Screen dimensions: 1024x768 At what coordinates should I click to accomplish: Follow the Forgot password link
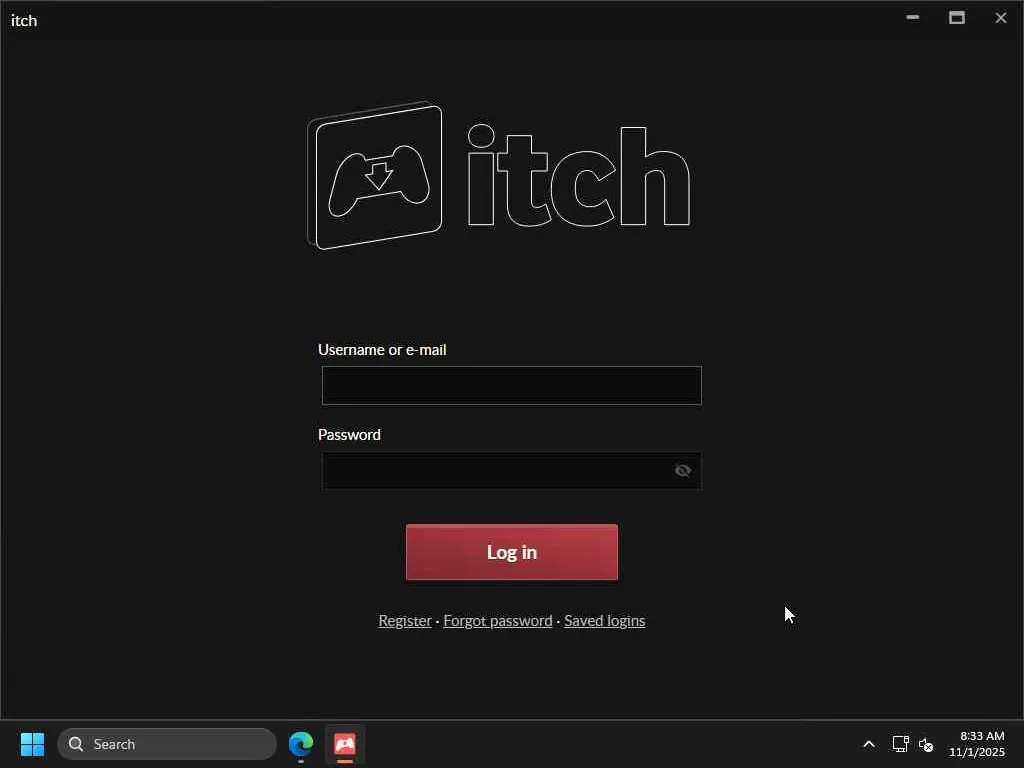[498, 620]
